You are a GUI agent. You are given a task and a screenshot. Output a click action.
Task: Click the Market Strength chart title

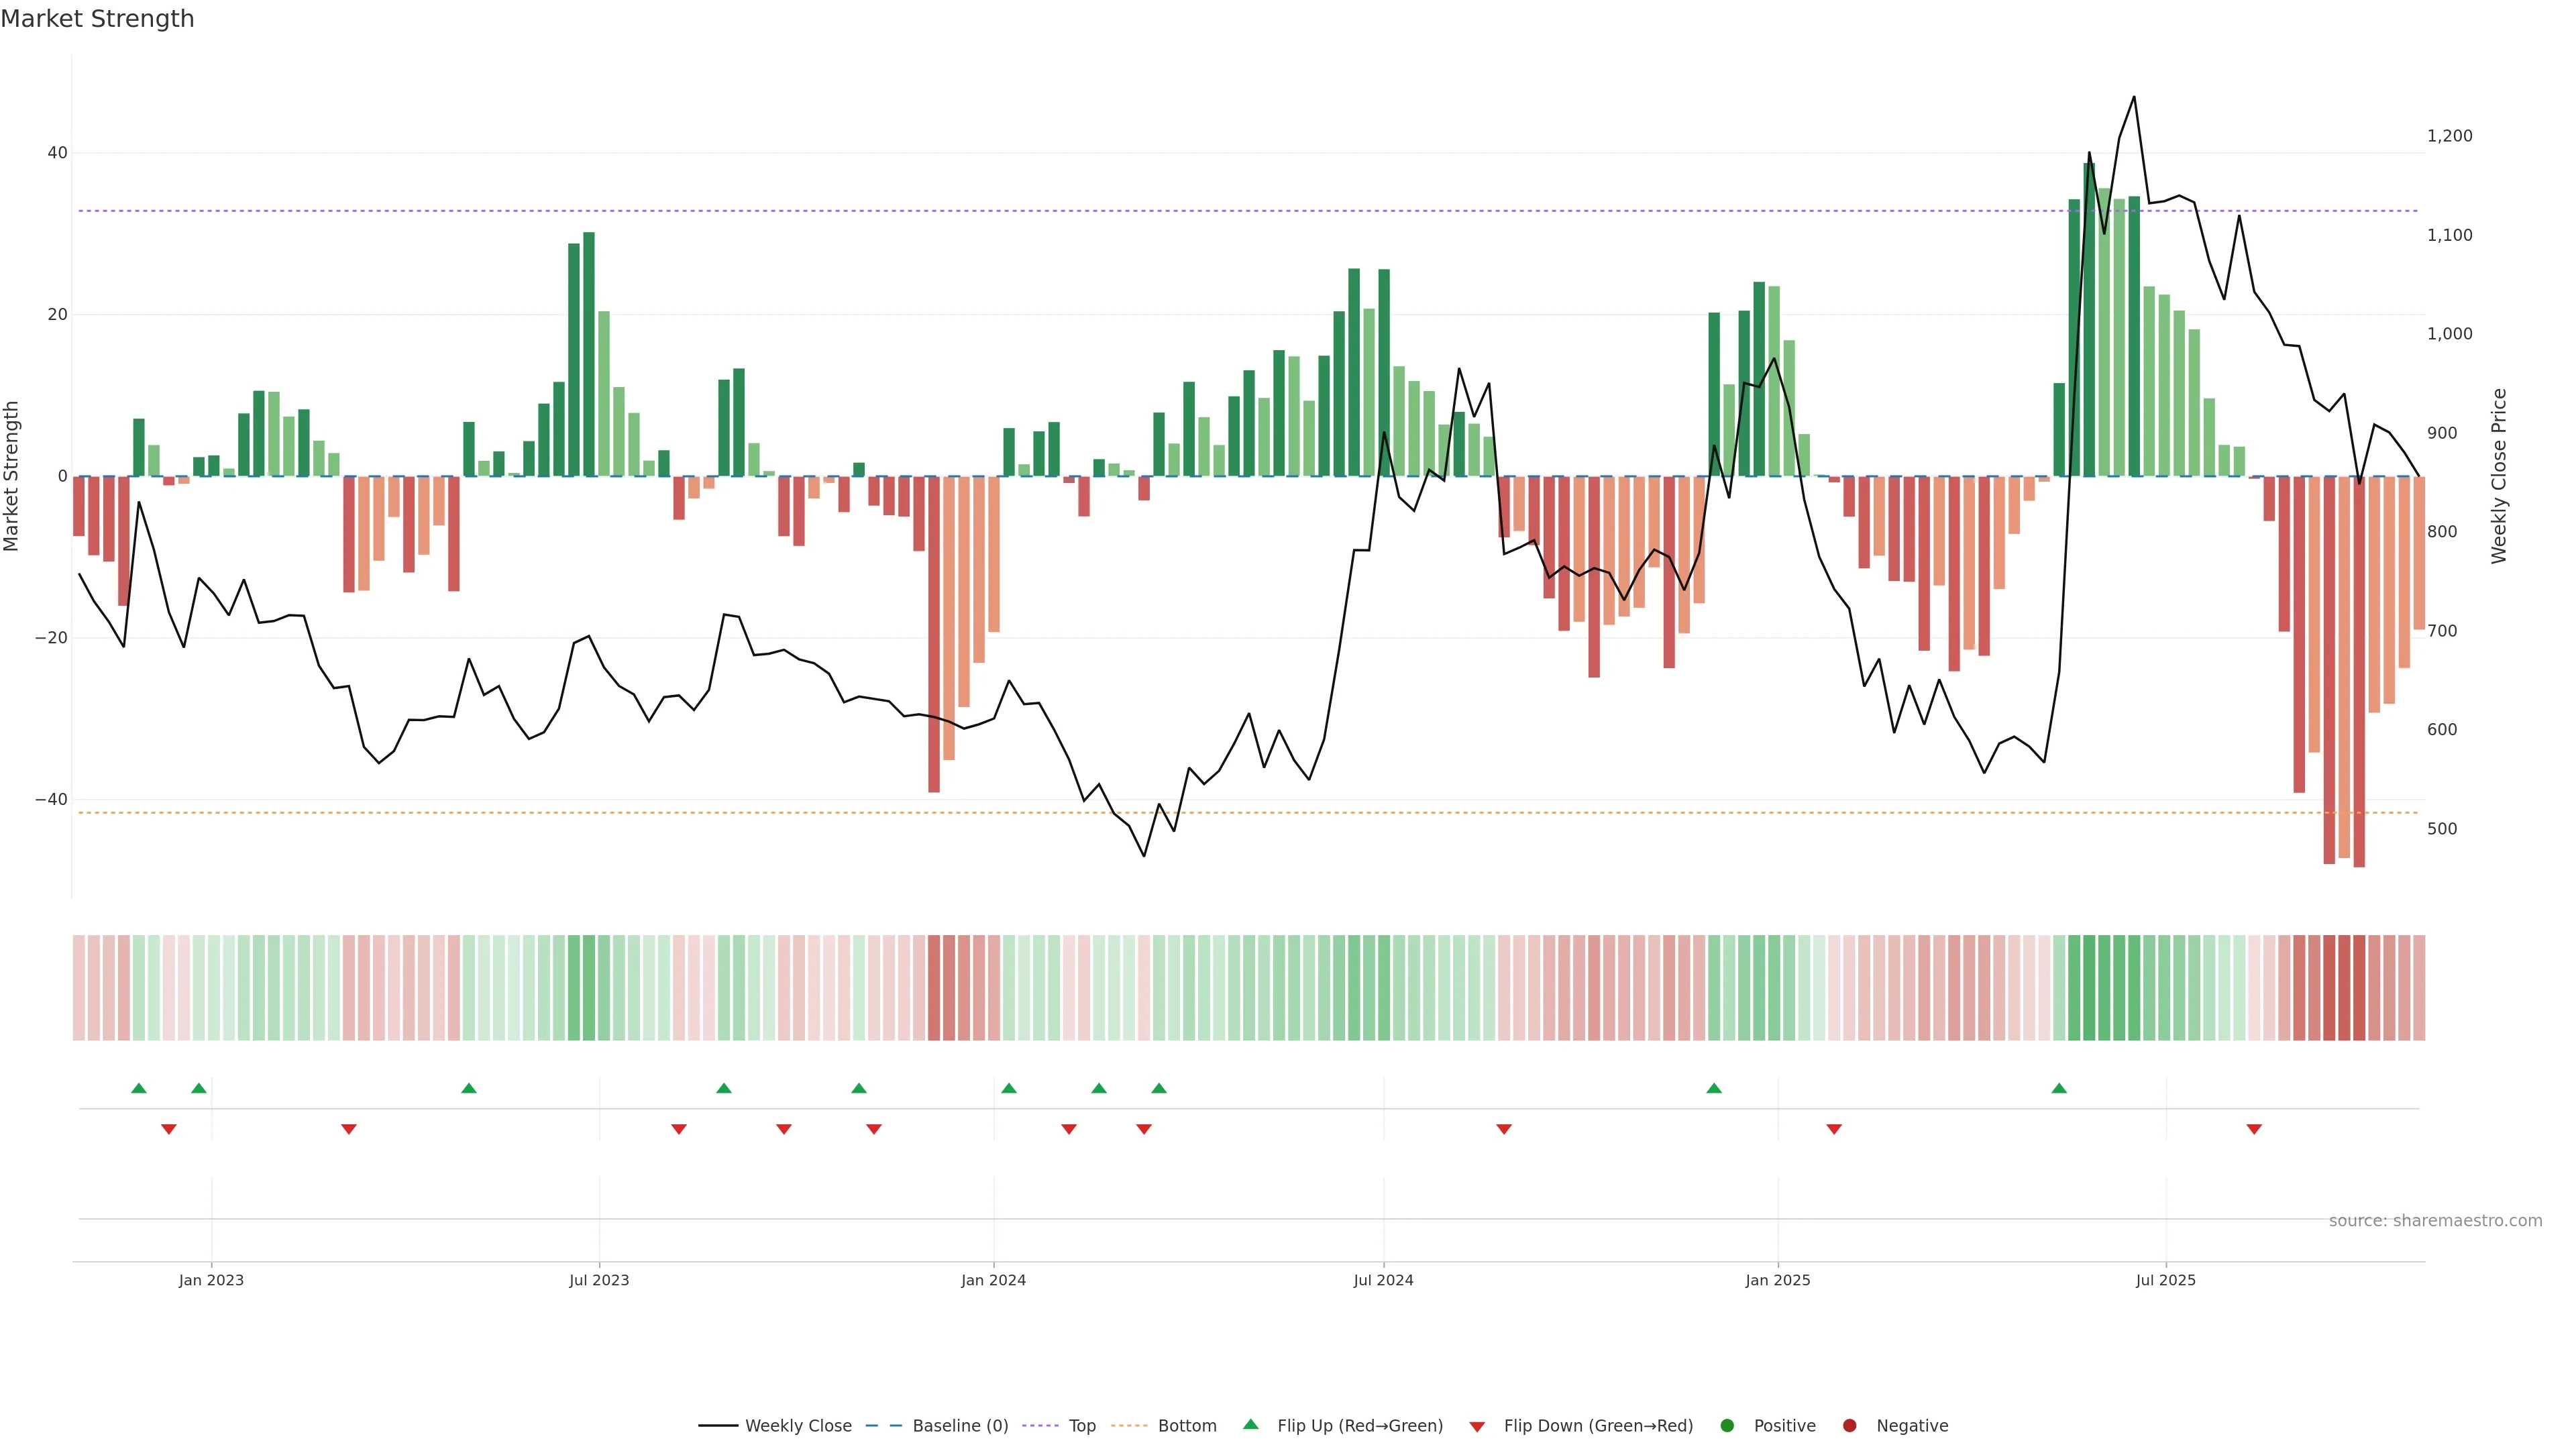coord(97,19)
